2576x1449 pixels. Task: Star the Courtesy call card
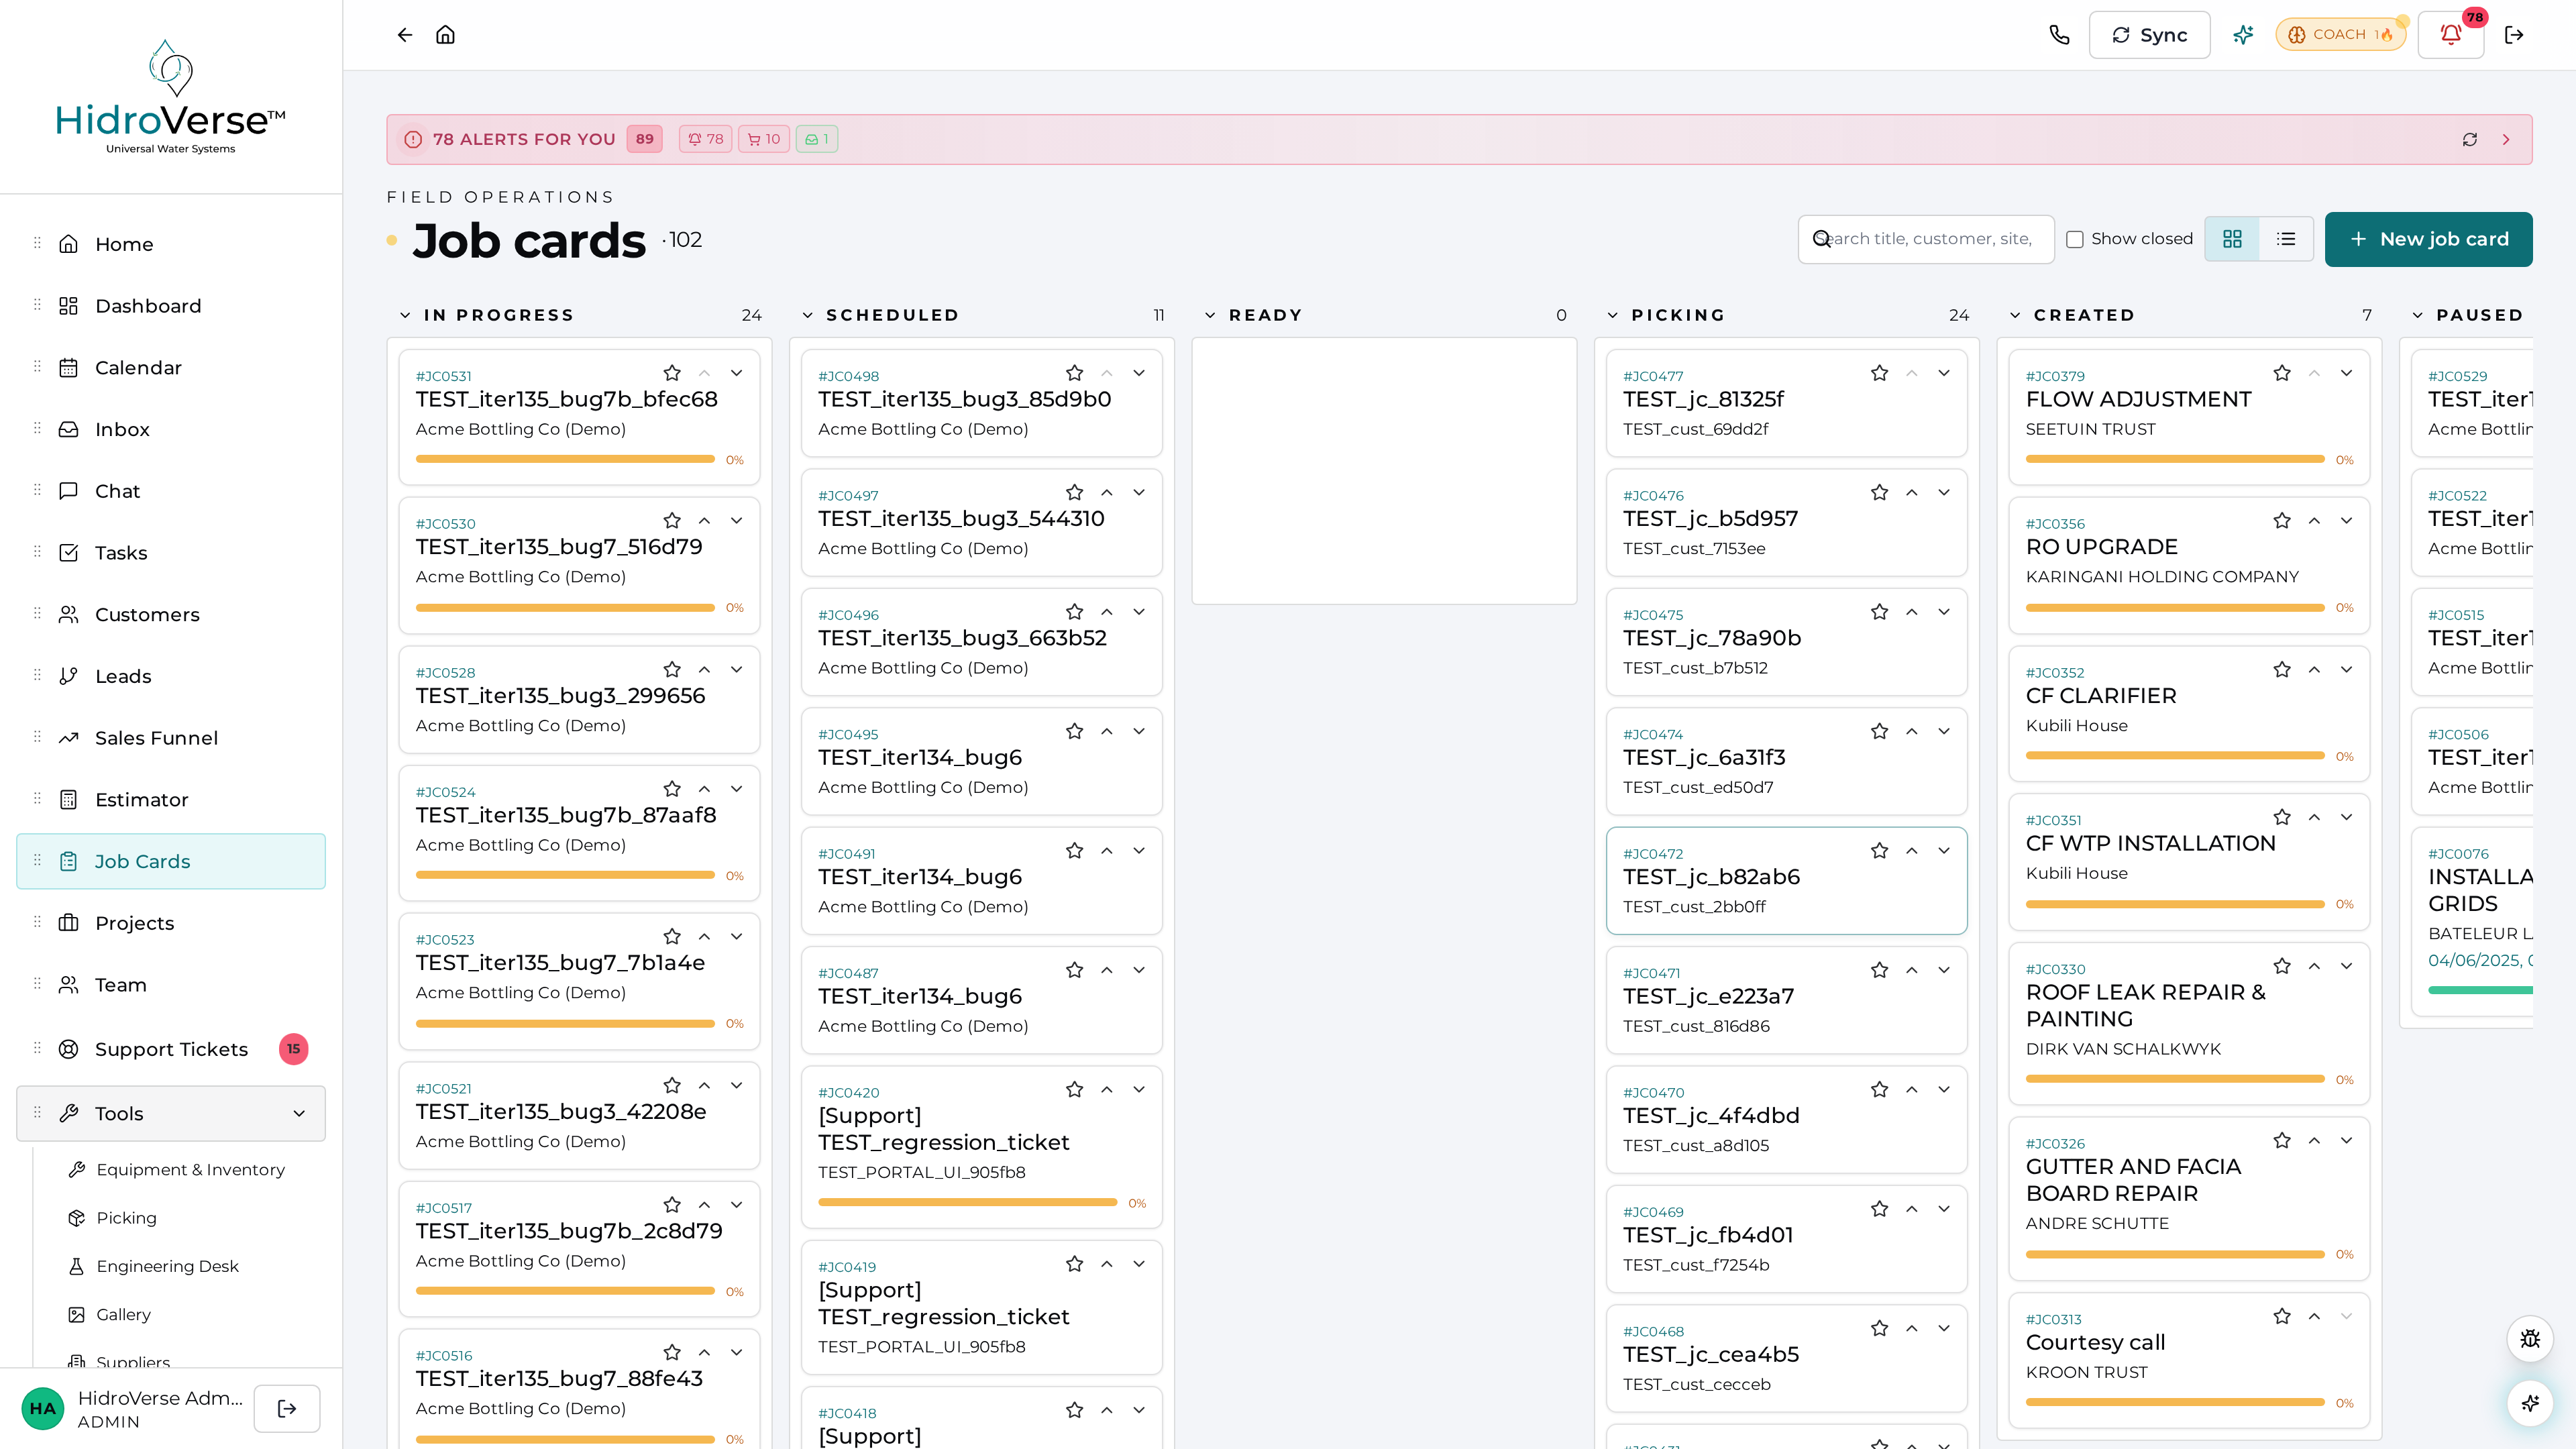(x=2281, y=1316)
